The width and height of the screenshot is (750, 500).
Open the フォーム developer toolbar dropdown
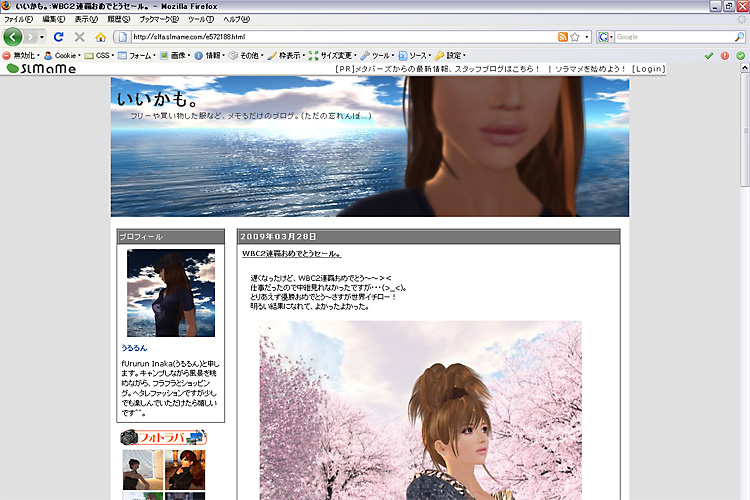(137, 56)
